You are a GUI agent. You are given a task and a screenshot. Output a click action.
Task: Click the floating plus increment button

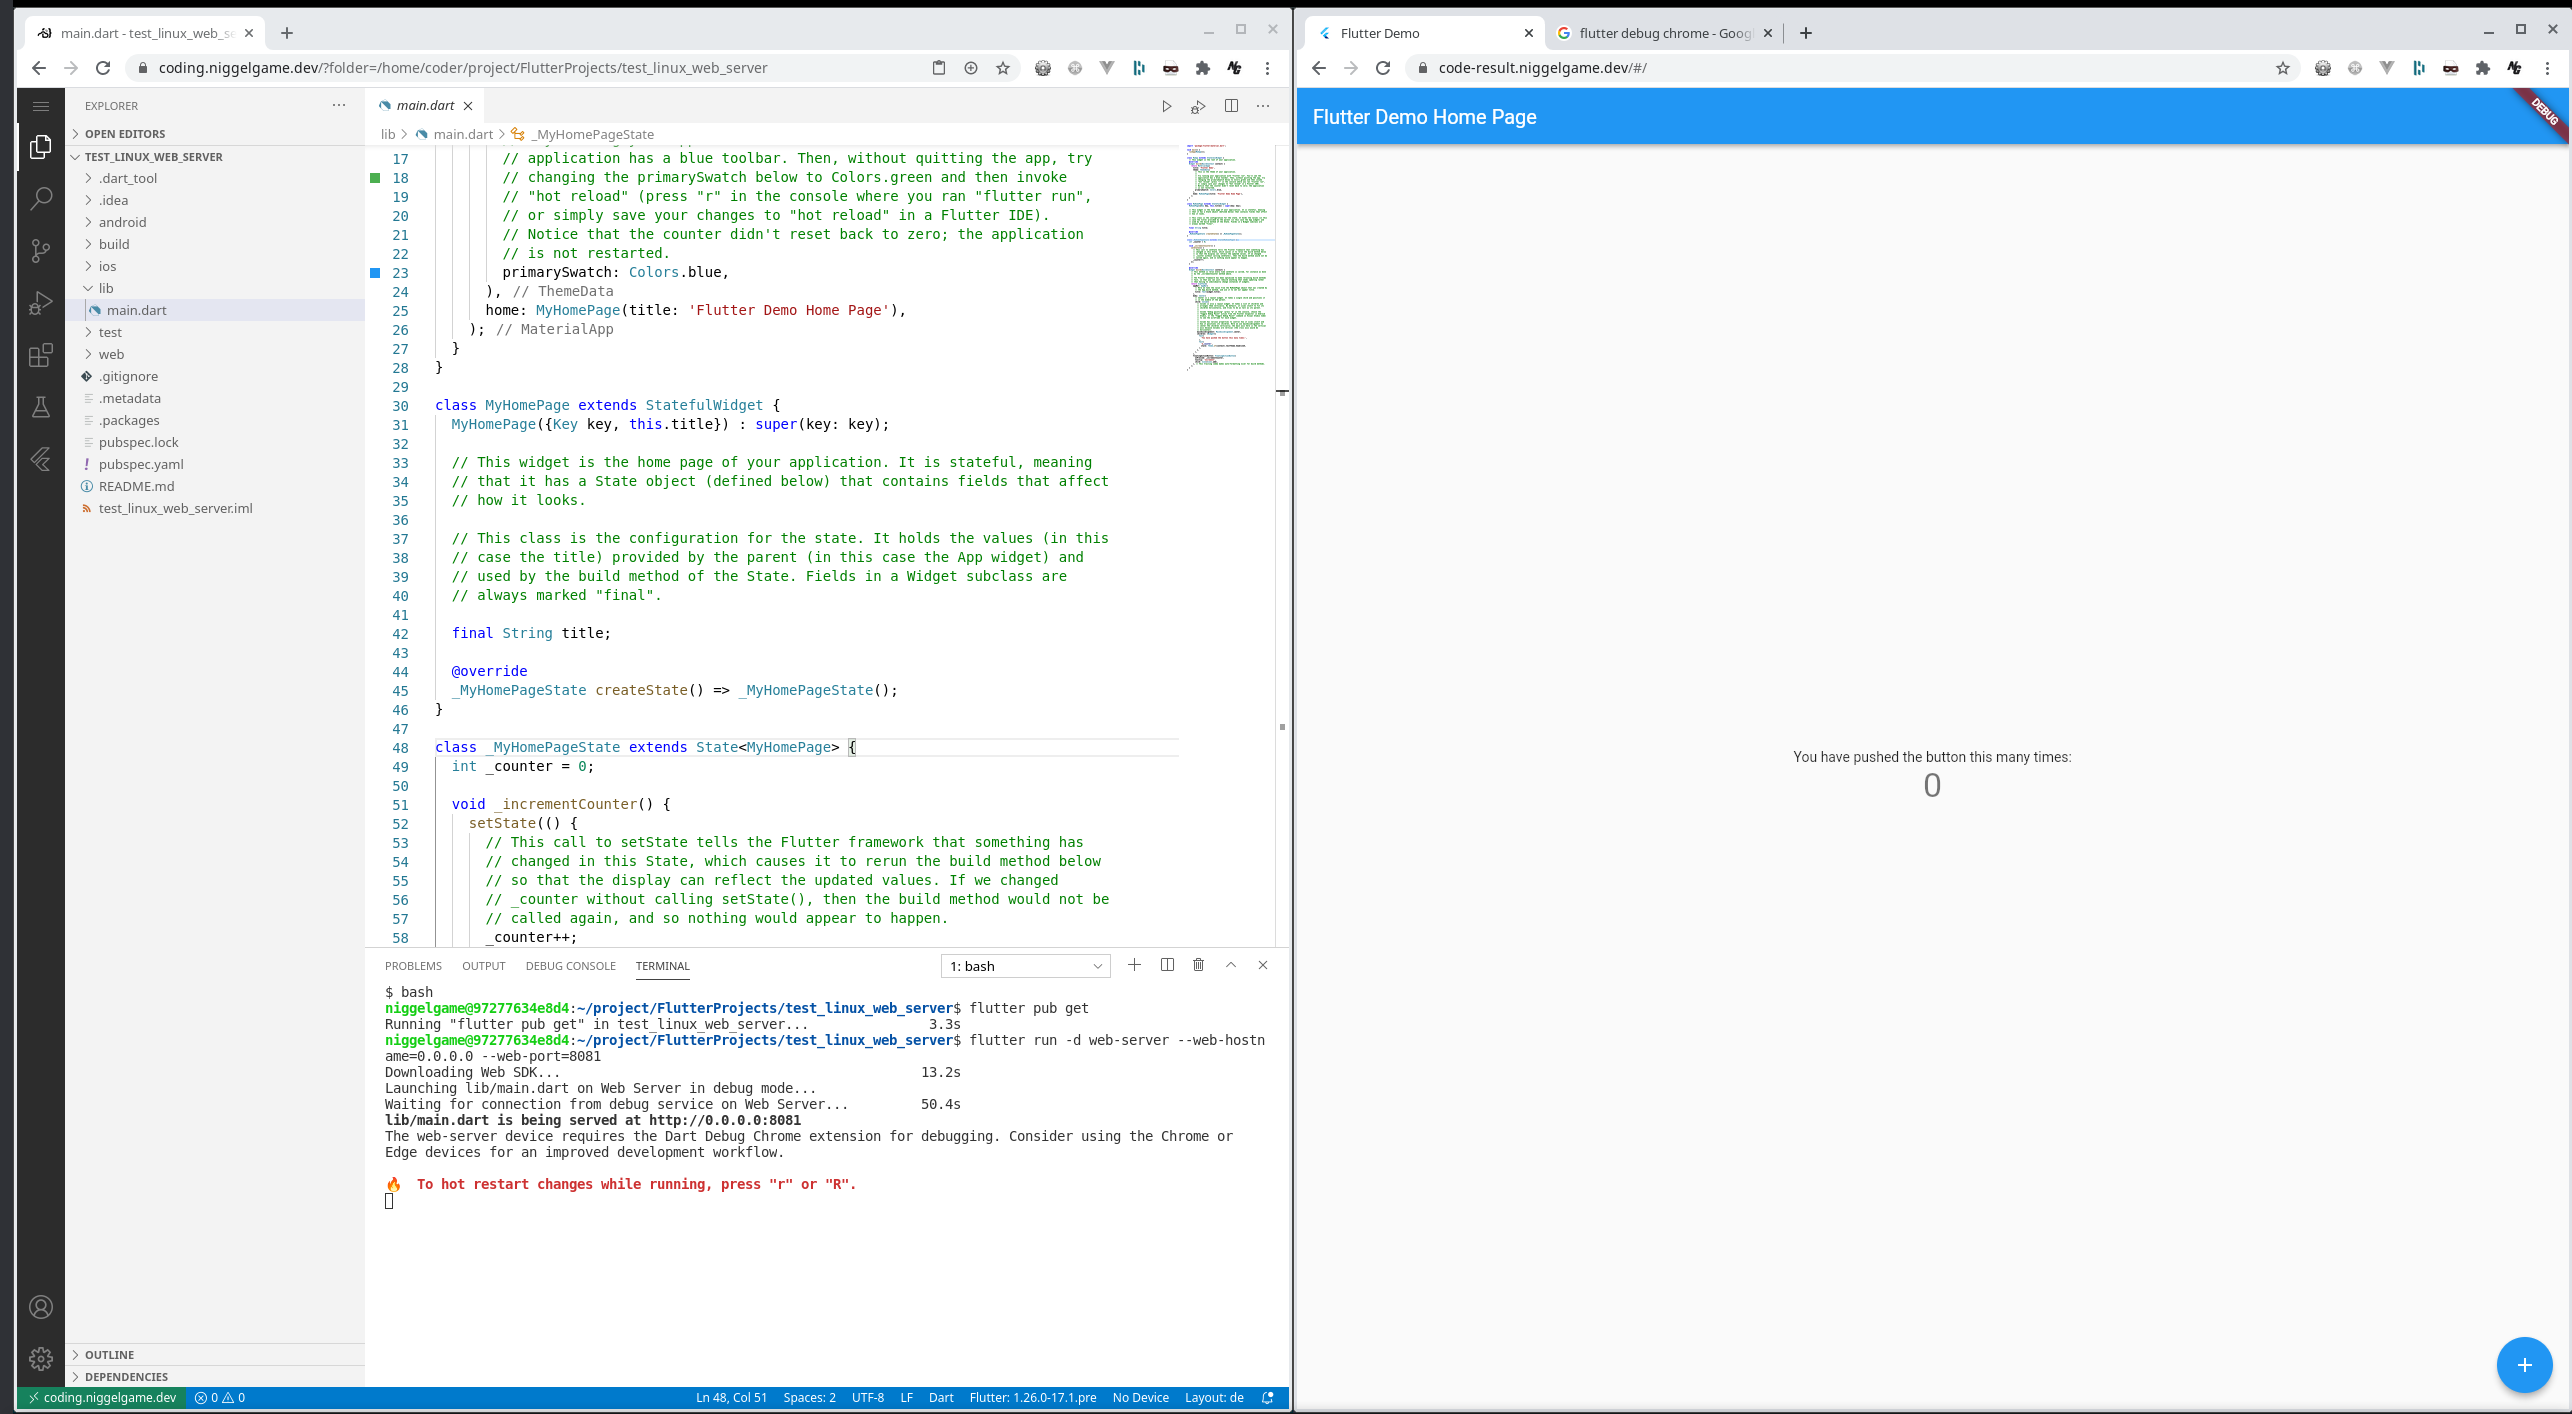click(x=2523, y=1364)
